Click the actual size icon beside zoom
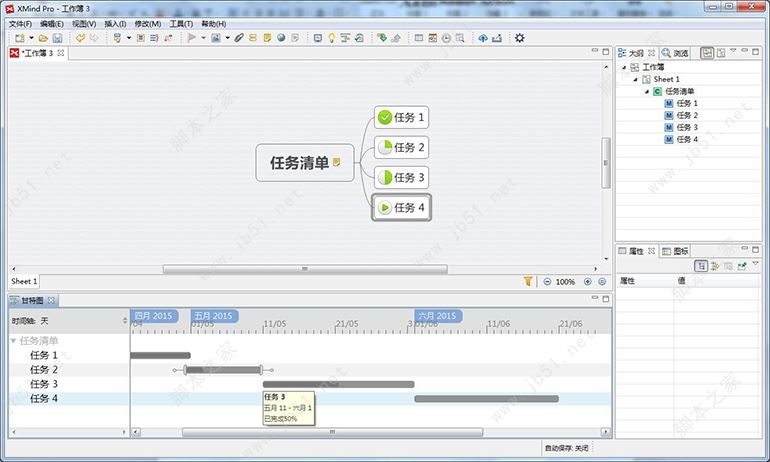The height and width of the screenshot is (462, 770). tap(602, 281)
